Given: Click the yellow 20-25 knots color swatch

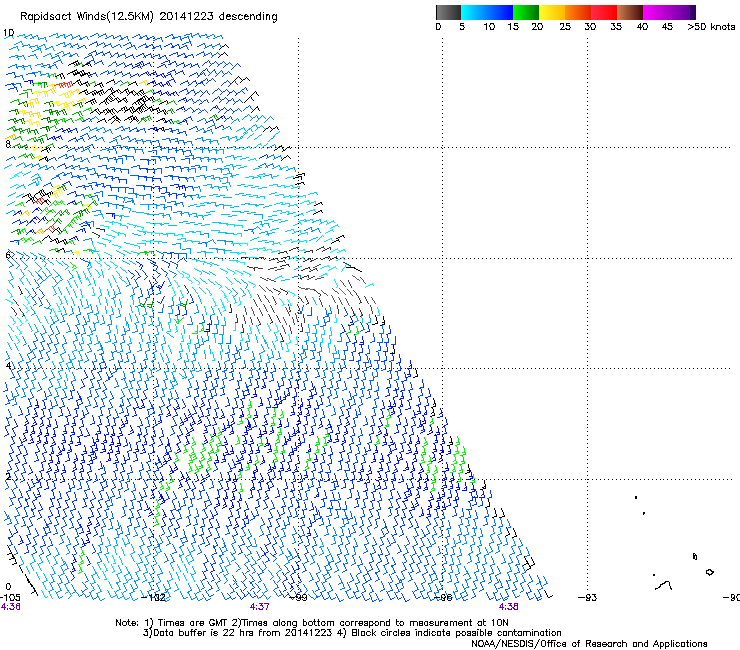Looking at the screenshot, I should click(x=552, y=12).
